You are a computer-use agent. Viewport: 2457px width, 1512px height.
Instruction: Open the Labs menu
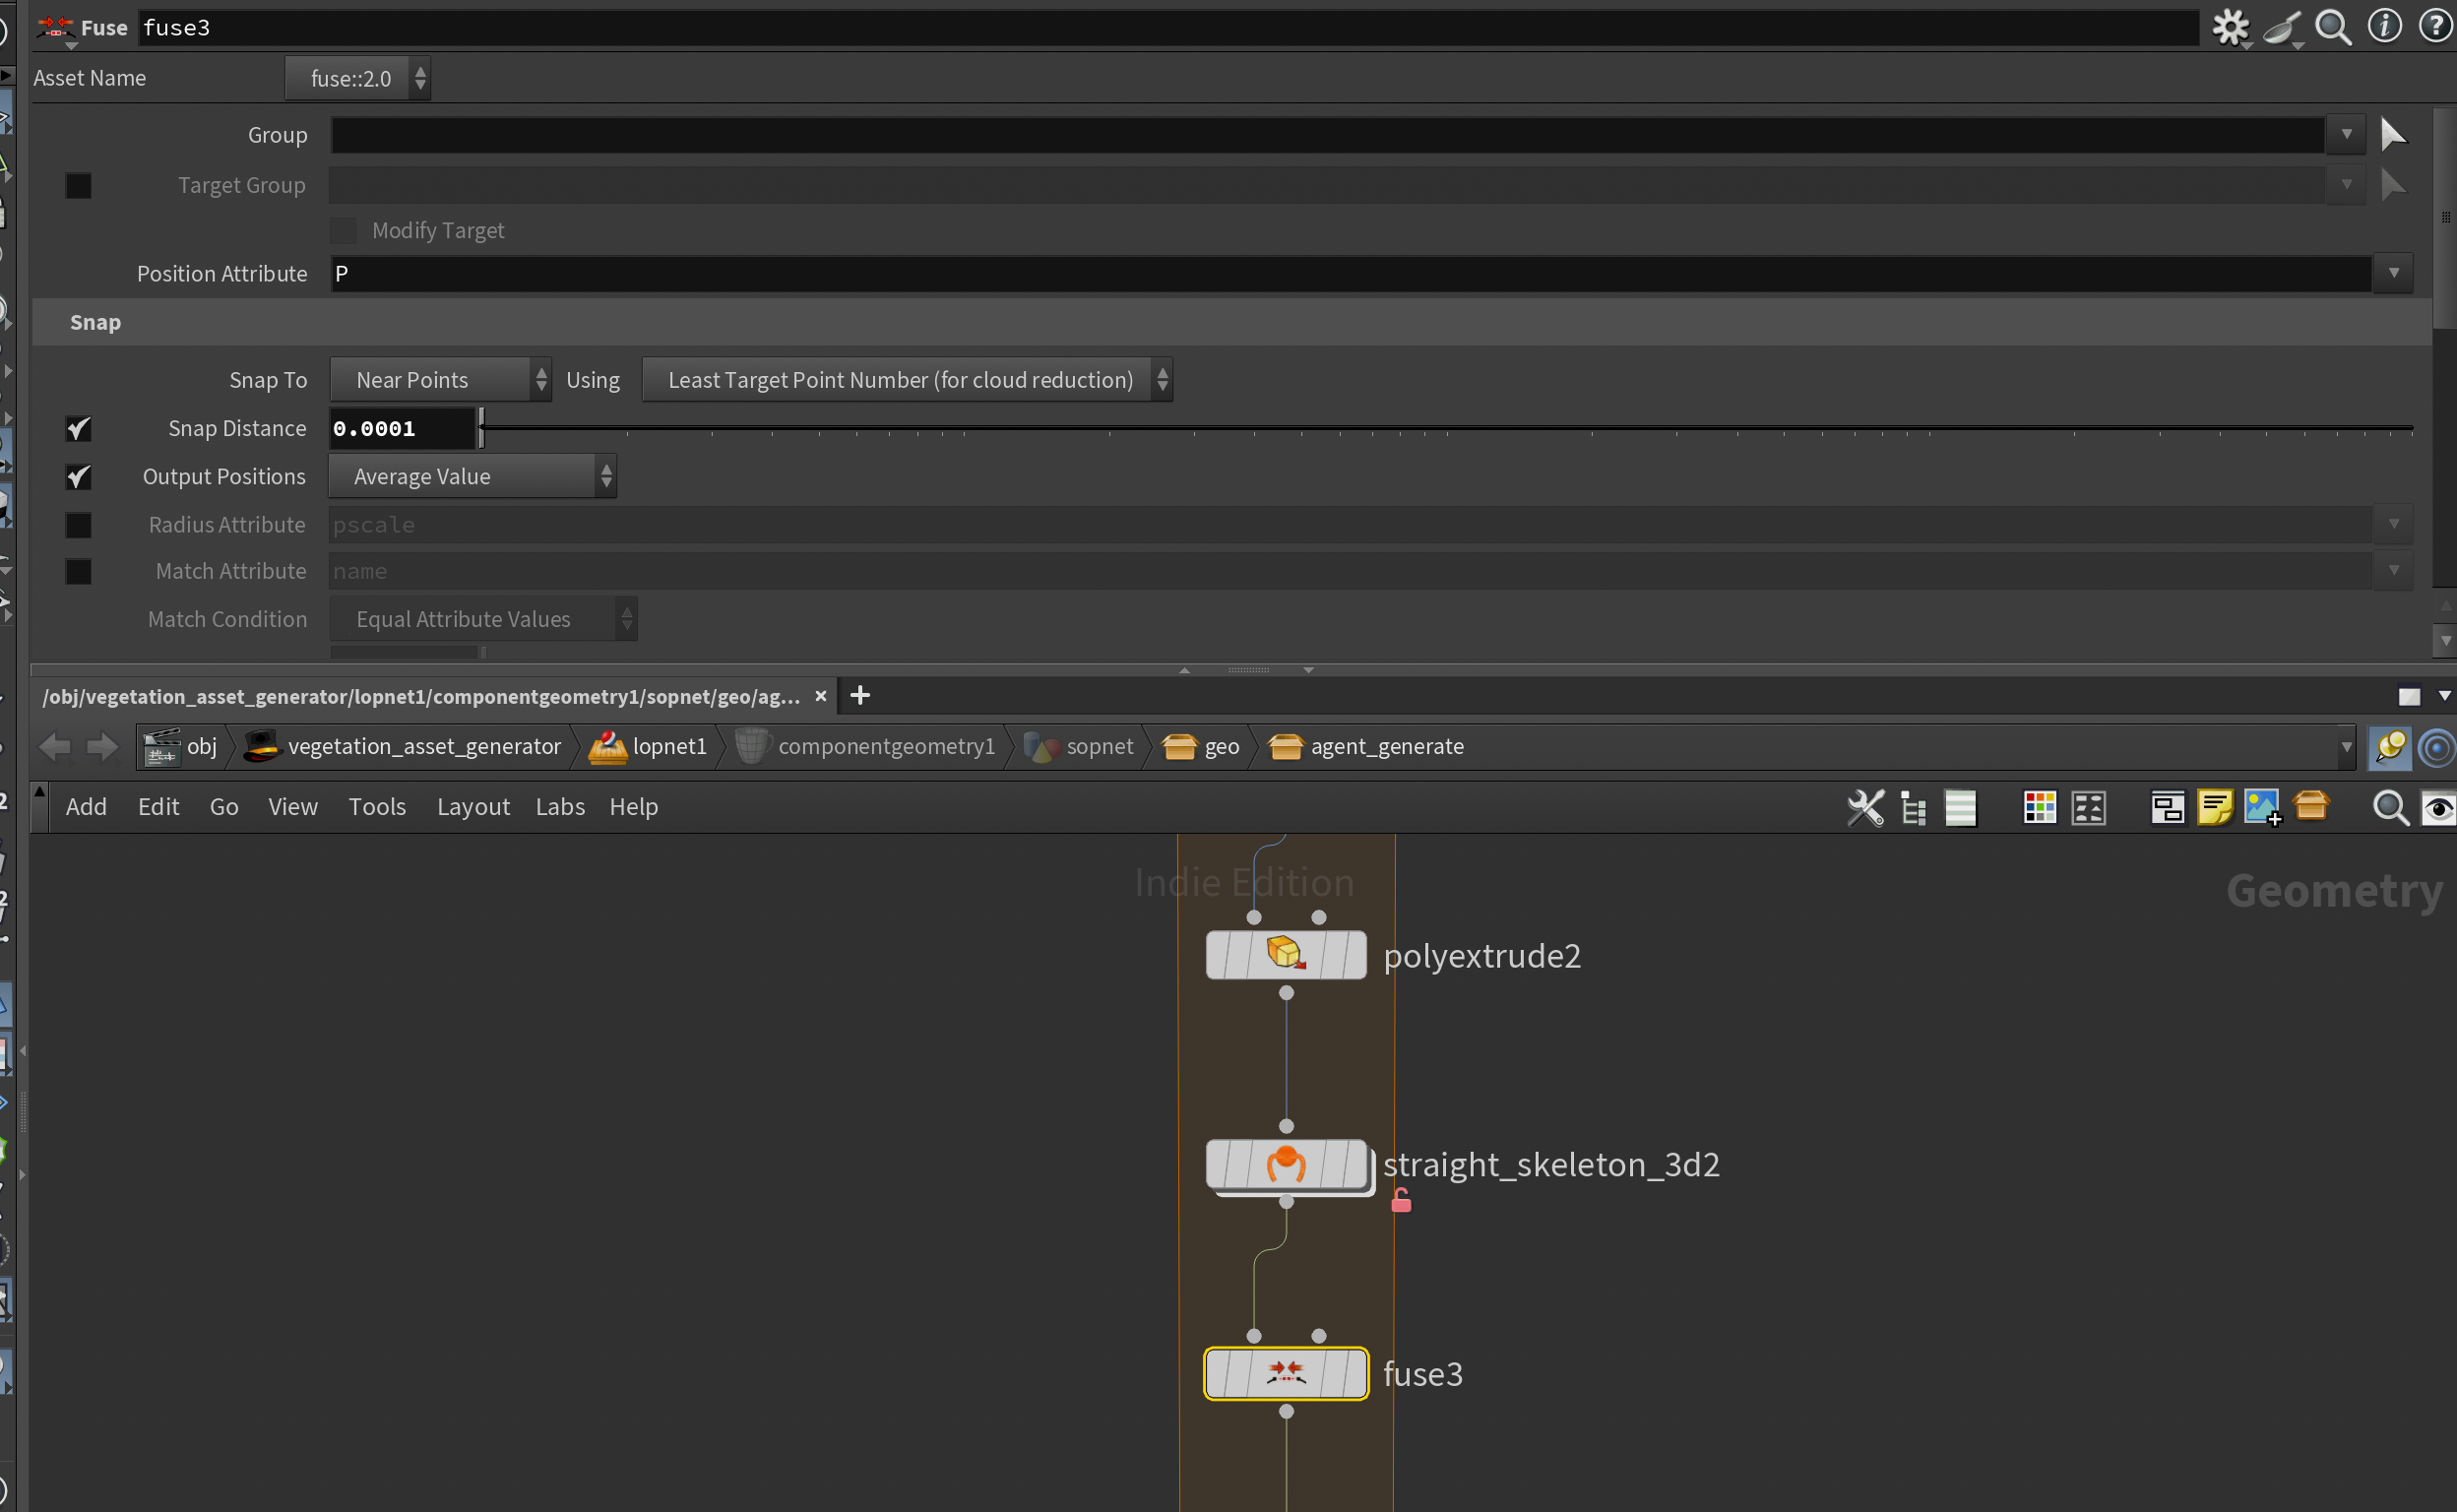[560, 807]
